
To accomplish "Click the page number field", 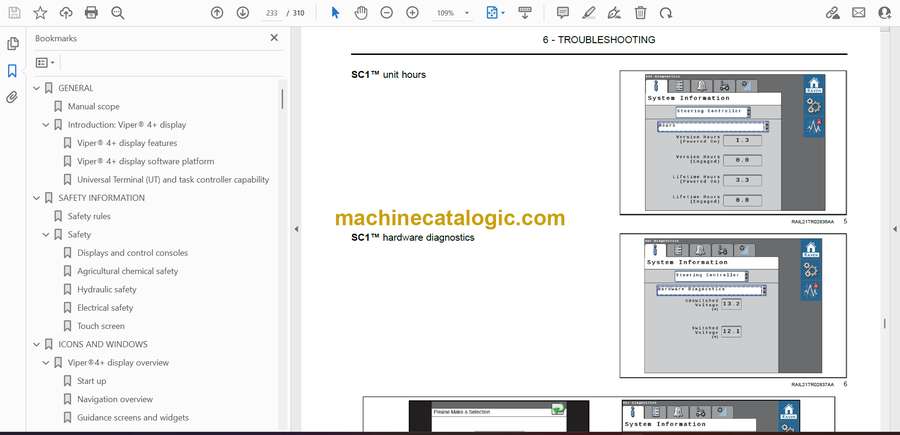I will coord(270,13).
